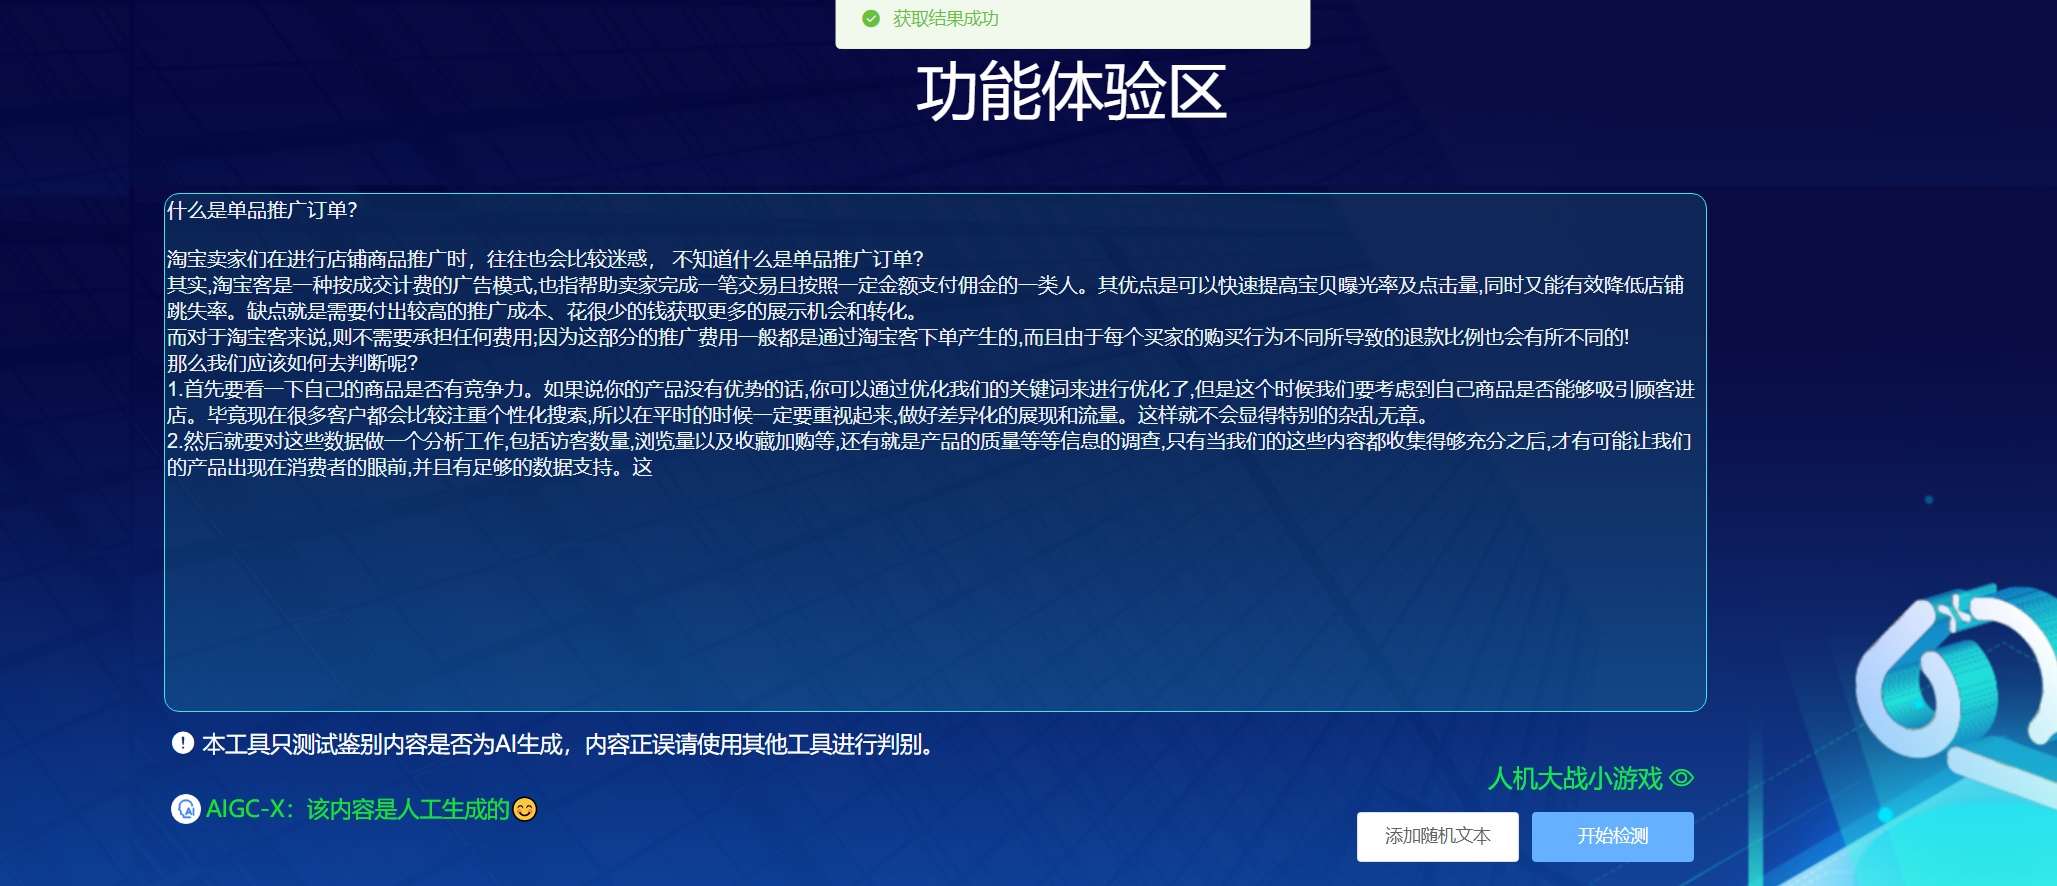Click the exclamation warning icon
The height and width of the screenshot is (886, 2057).
(x=182, y=742)
